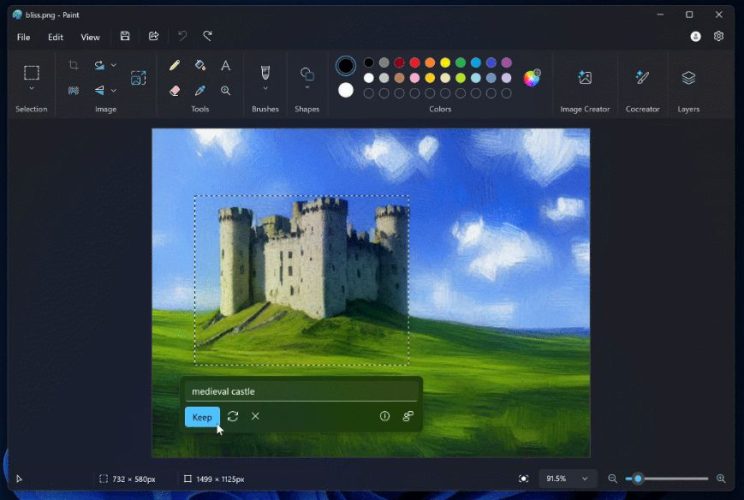This screenshot has width=744, height=500.
Task: Pick the orange color swatch
Action: point(430,63)
